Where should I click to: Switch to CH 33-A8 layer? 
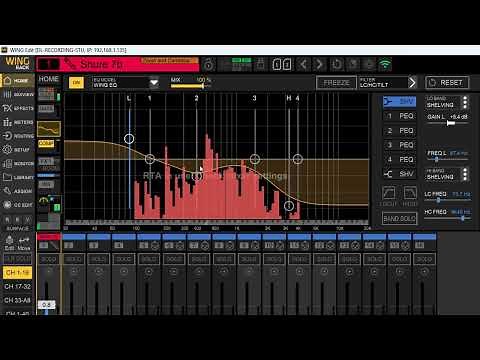click(17, 300)
